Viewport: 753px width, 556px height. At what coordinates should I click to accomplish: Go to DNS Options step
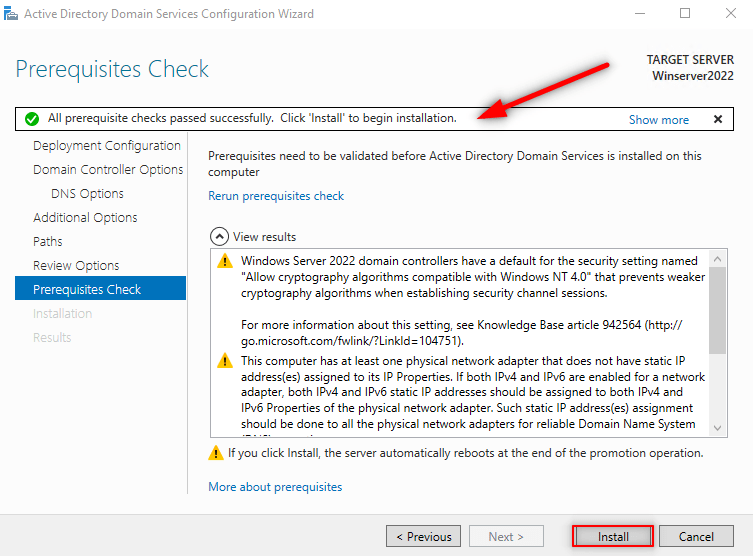click(x=87, y=194)
